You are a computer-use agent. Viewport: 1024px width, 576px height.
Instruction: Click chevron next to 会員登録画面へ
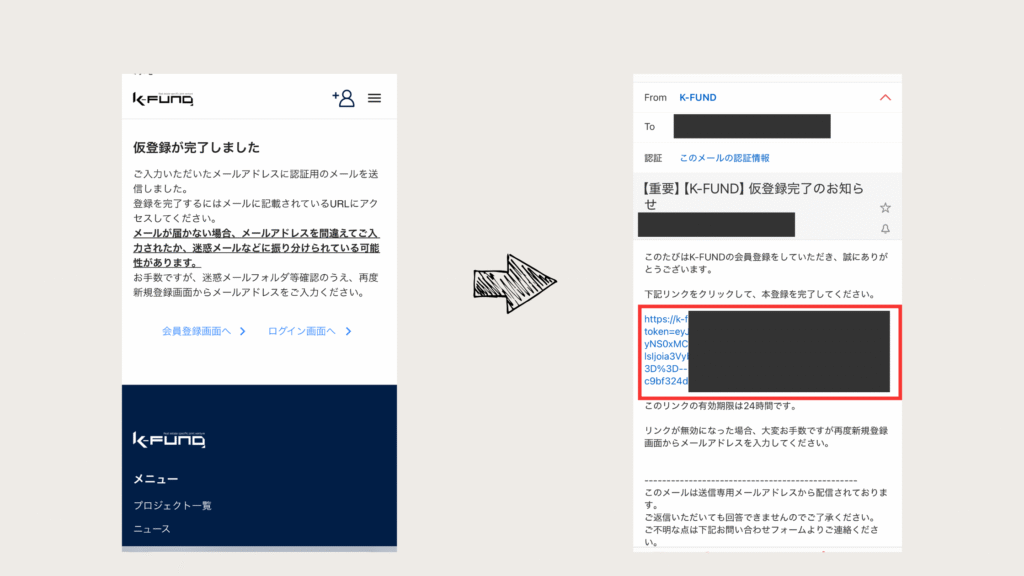tap(242, 331)
